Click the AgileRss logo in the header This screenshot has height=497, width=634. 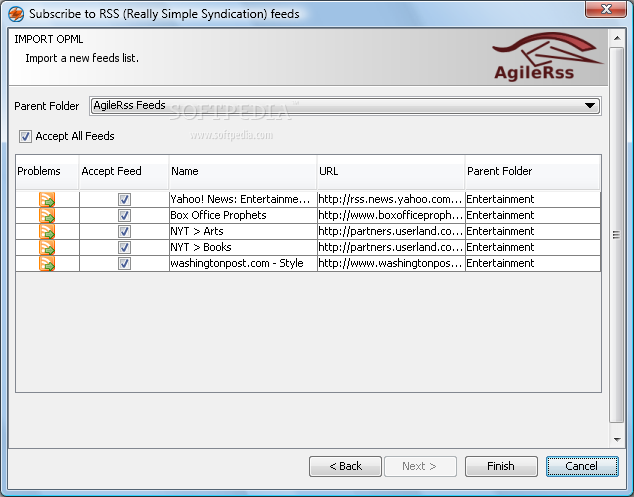[547, 57]
